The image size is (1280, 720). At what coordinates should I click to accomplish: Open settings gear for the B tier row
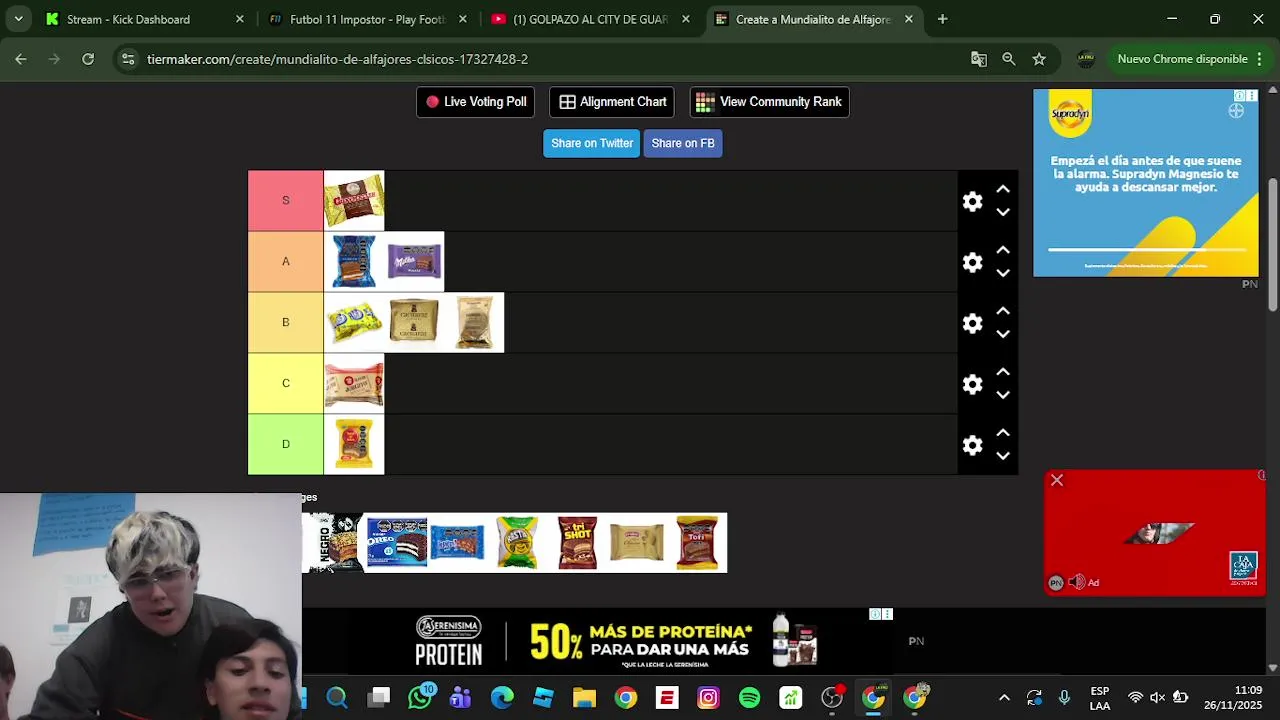972,323
